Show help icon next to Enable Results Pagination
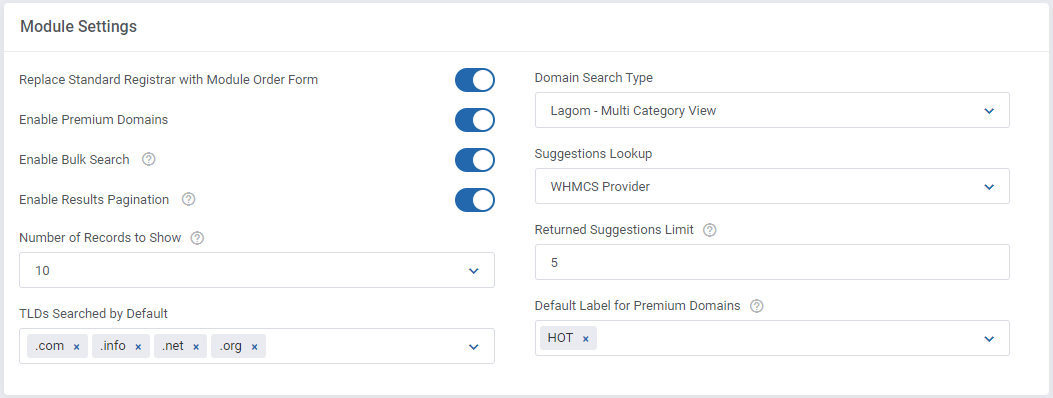The height and width of the screenshot is (398, 1053). (189, 199)
